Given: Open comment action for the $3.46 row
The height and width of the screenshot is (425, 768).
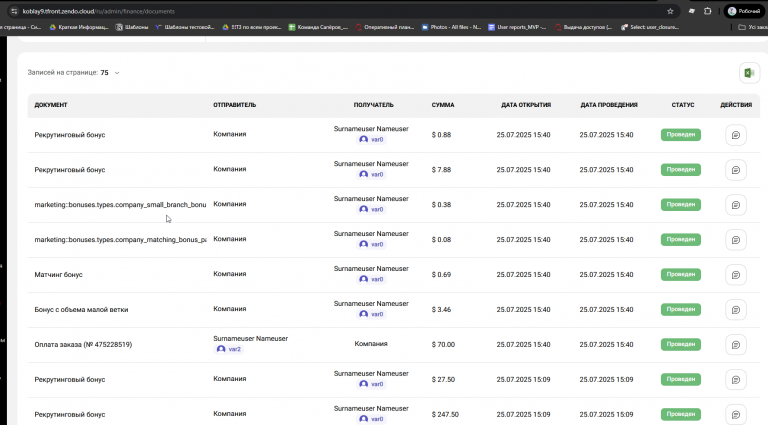Looking at the screenshot, I should pos(736,310).
